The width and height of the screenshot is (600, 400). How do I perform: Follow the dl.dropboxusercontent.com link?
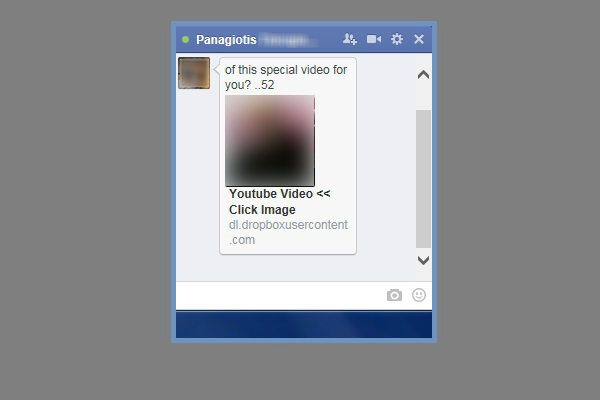pos(288,232)
